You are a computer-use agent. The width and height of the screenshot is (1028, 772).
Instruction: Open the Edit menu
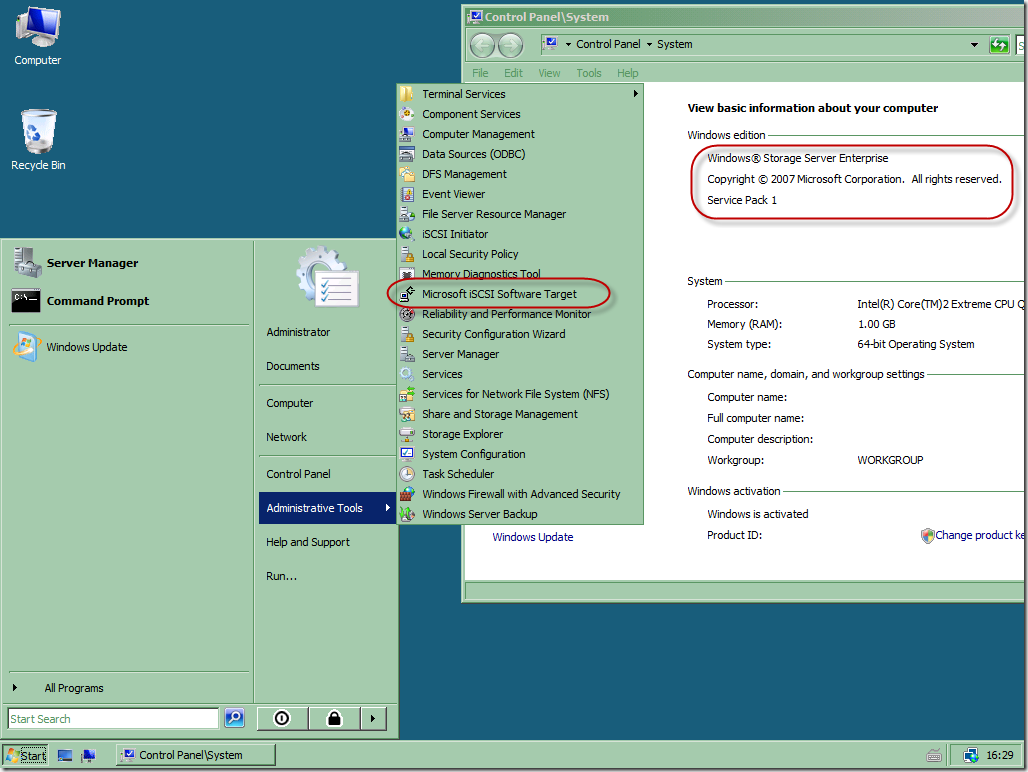pyautogui.click(x=513, y=73)
